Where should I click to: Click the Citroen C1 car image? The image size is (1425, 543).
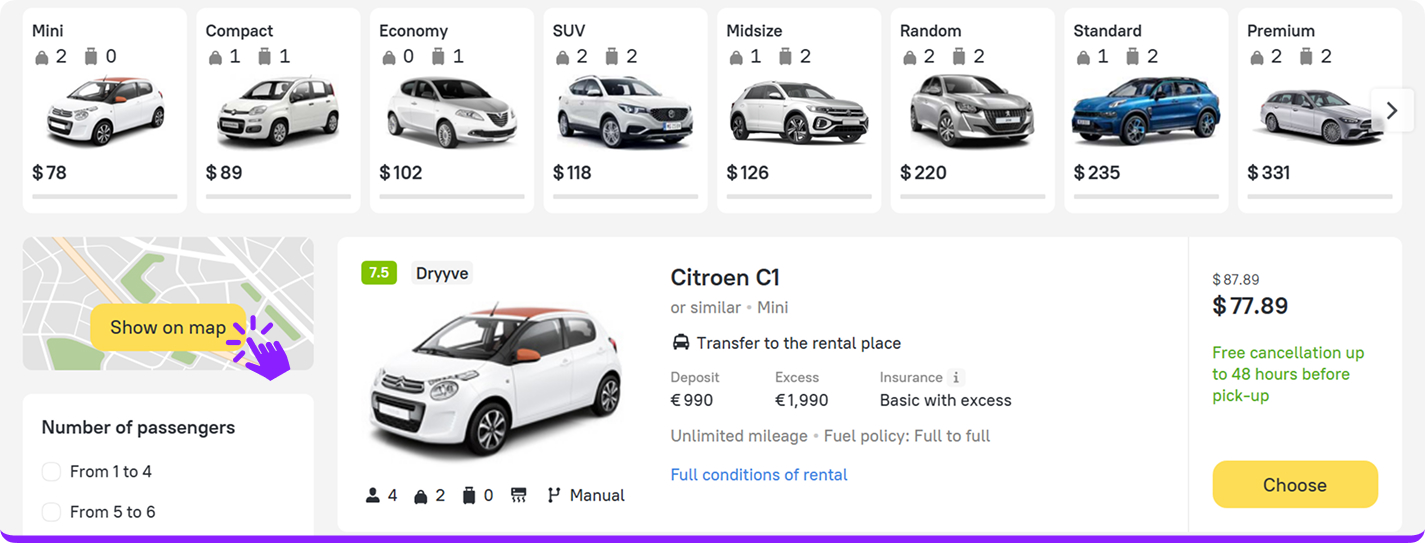tap(497, 380)
